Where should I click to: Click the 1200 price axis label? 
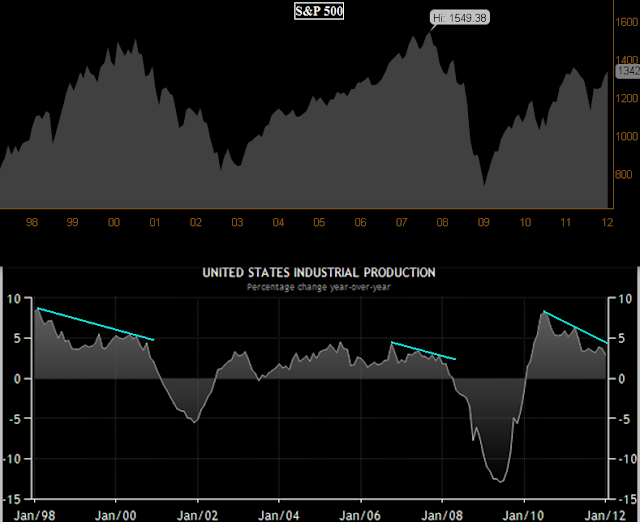[x=627, y=98]
